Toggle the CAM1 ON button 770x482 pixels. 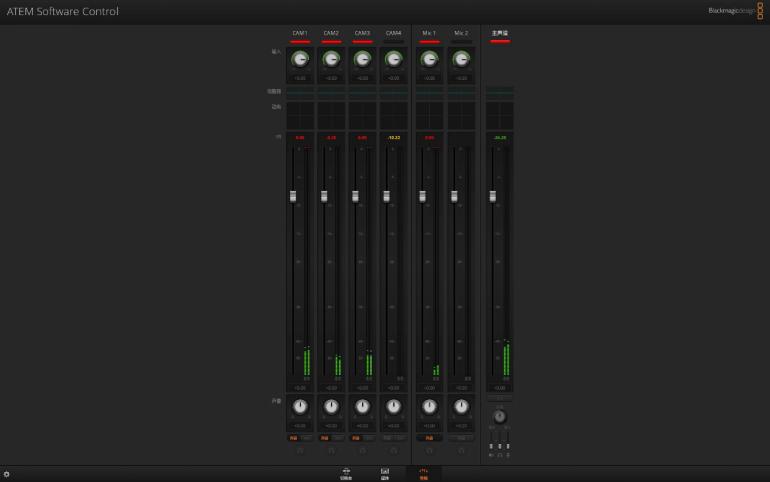[x=294, y=438]
